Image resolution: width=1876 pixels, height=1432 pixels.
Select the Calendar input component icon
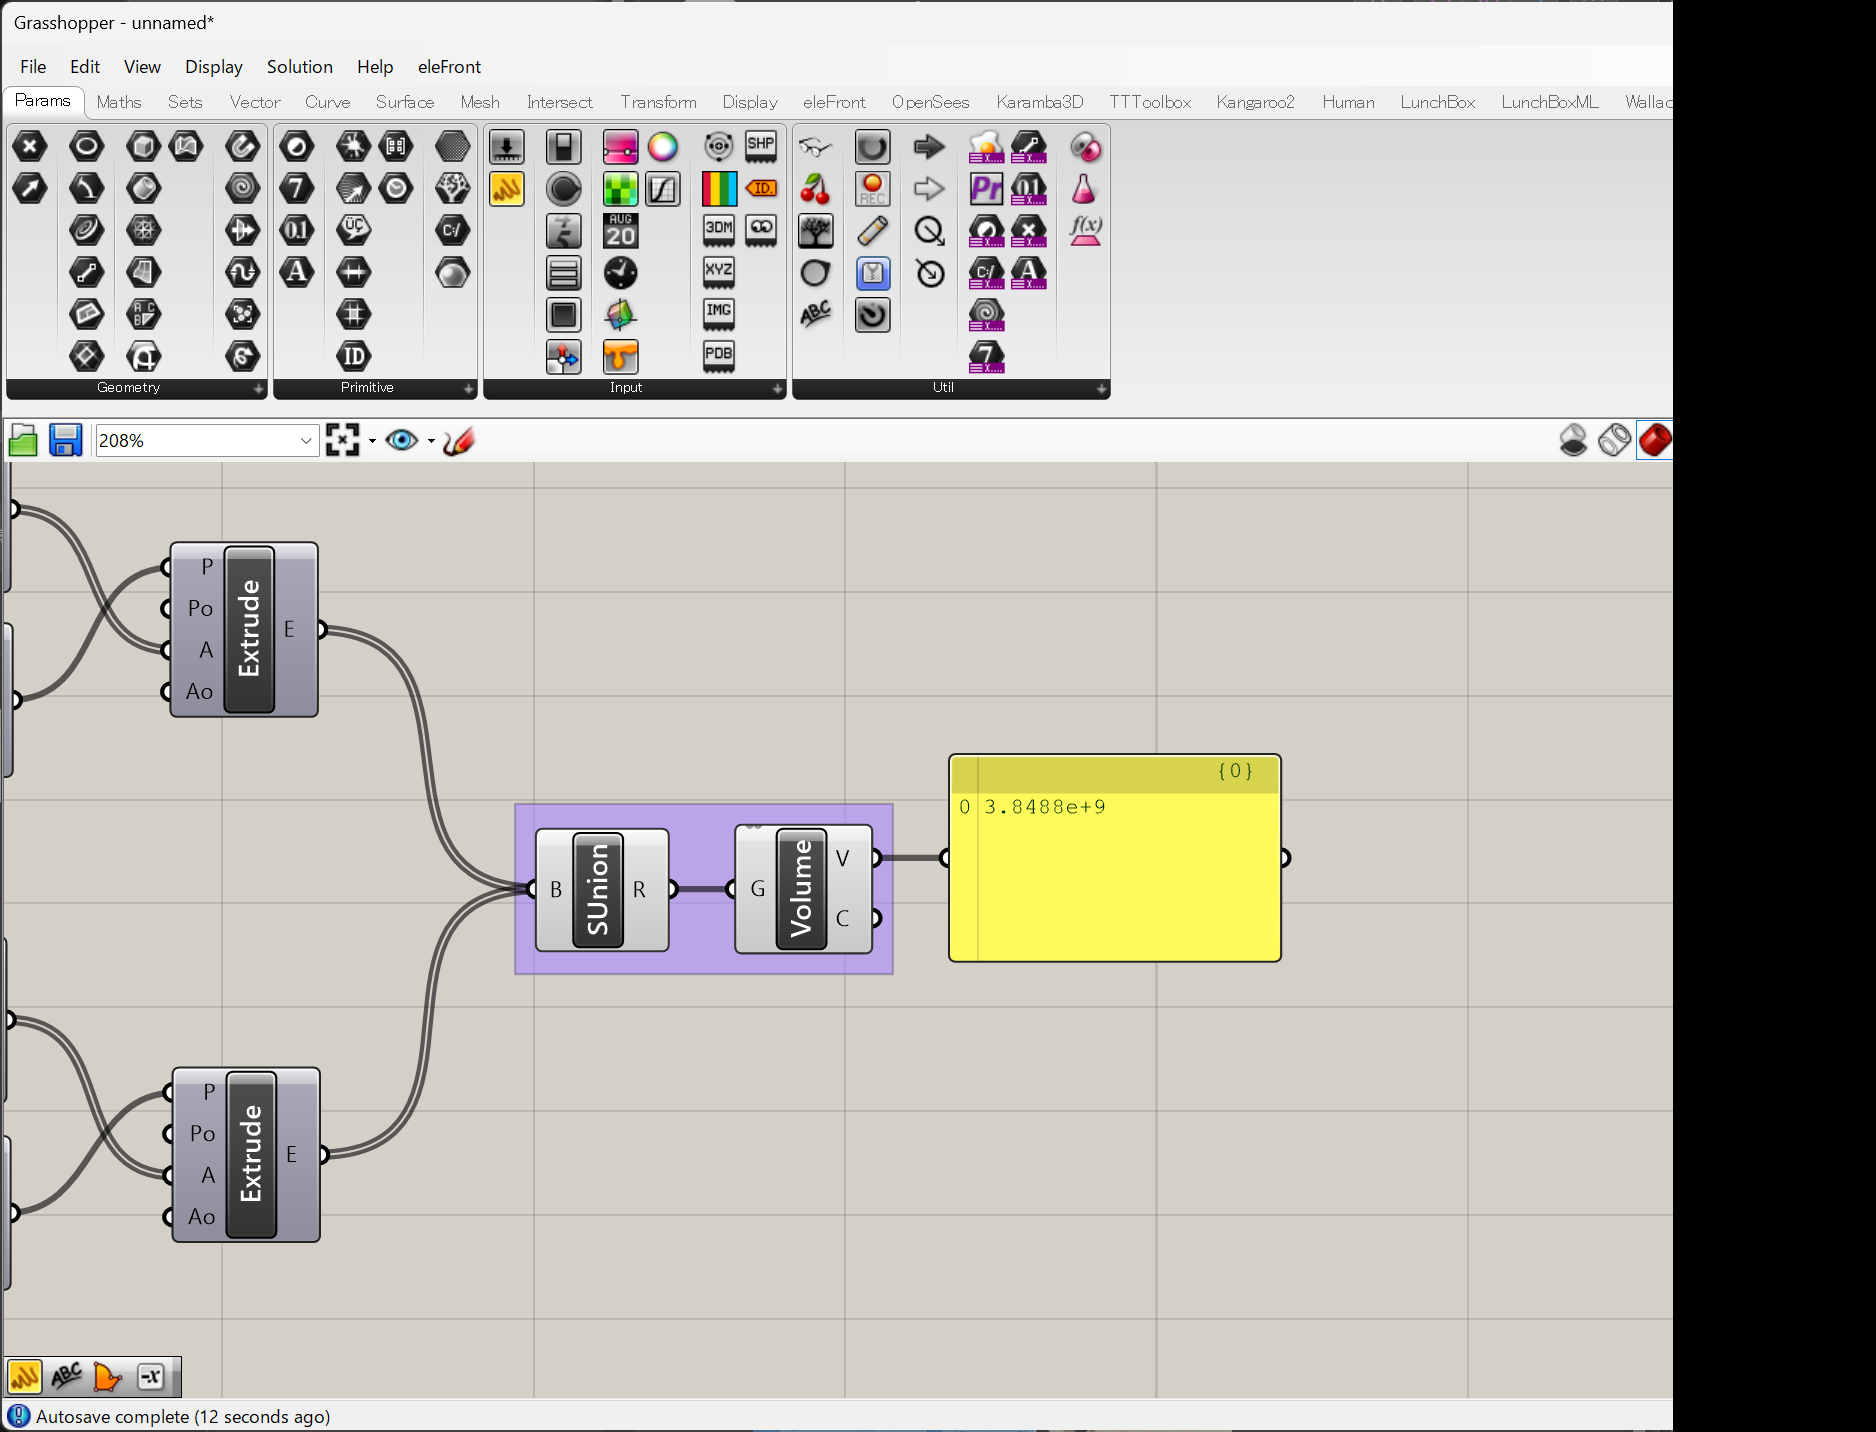[620, 231]
